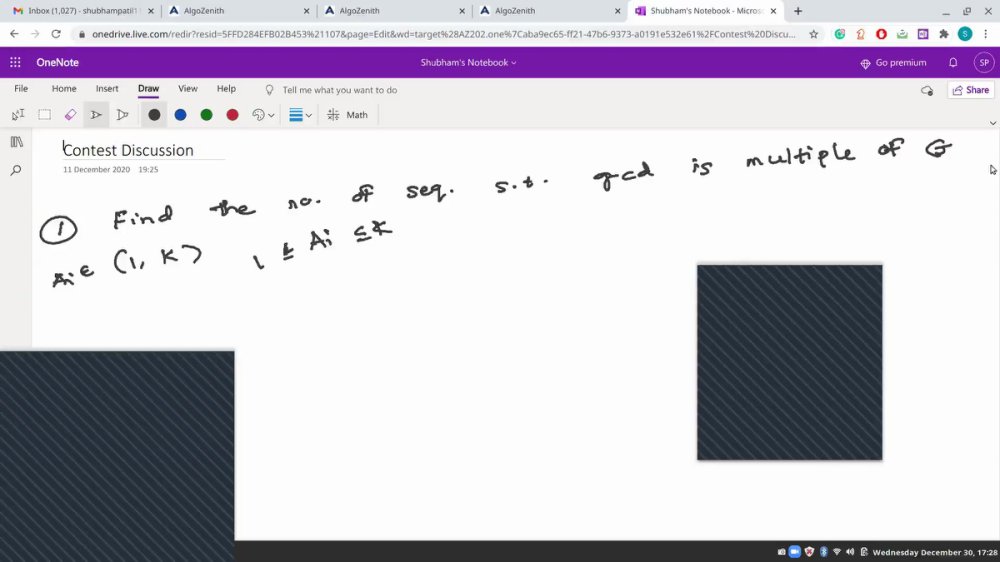Open the Chrome profile avatar S

pyautogui.click(x=965, y=34)
